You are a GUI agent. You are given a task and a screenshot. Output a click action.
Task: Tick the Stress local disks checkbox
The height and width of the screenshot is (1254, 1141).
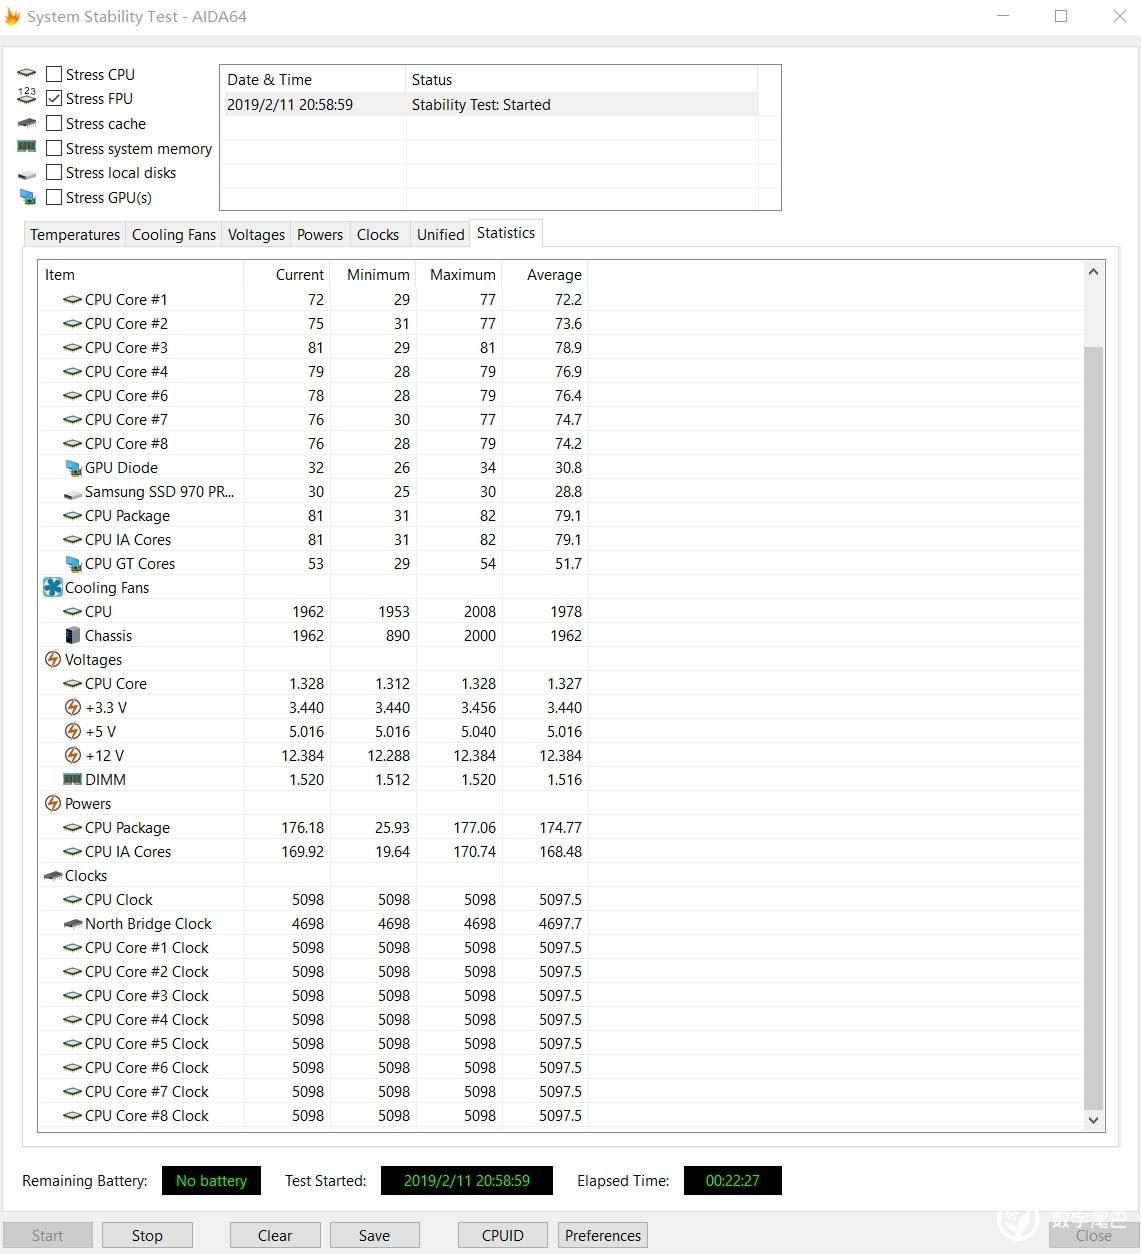coord(54,172)
